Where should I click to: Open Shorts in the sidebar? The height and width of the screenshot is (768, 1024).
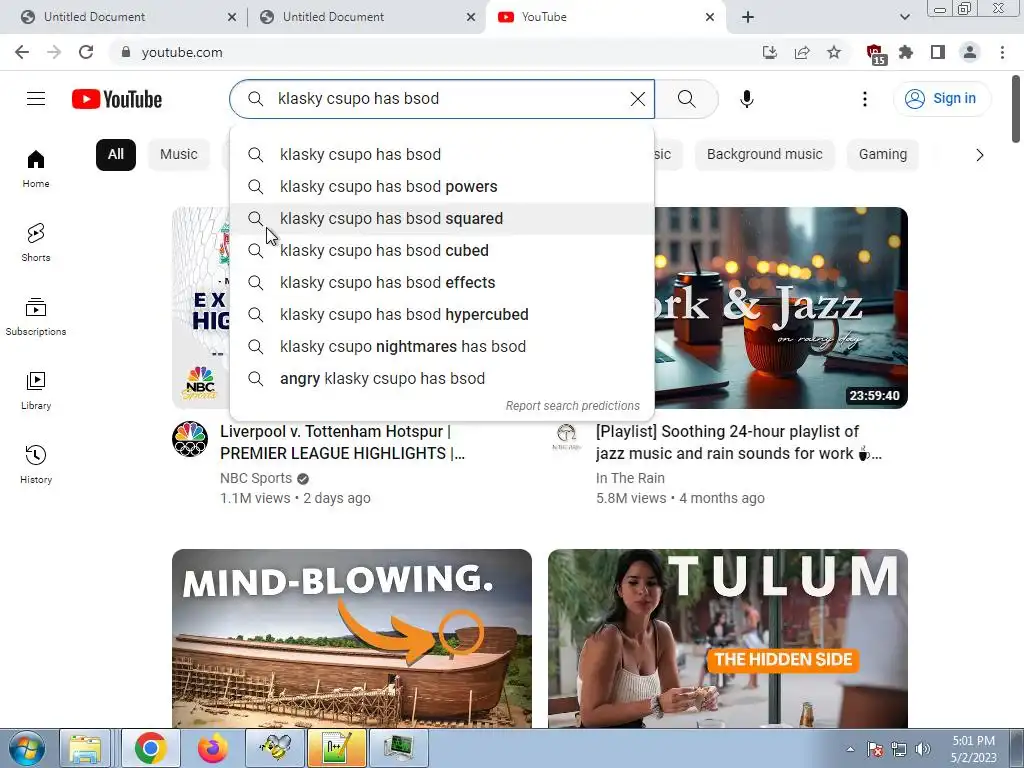36,243
